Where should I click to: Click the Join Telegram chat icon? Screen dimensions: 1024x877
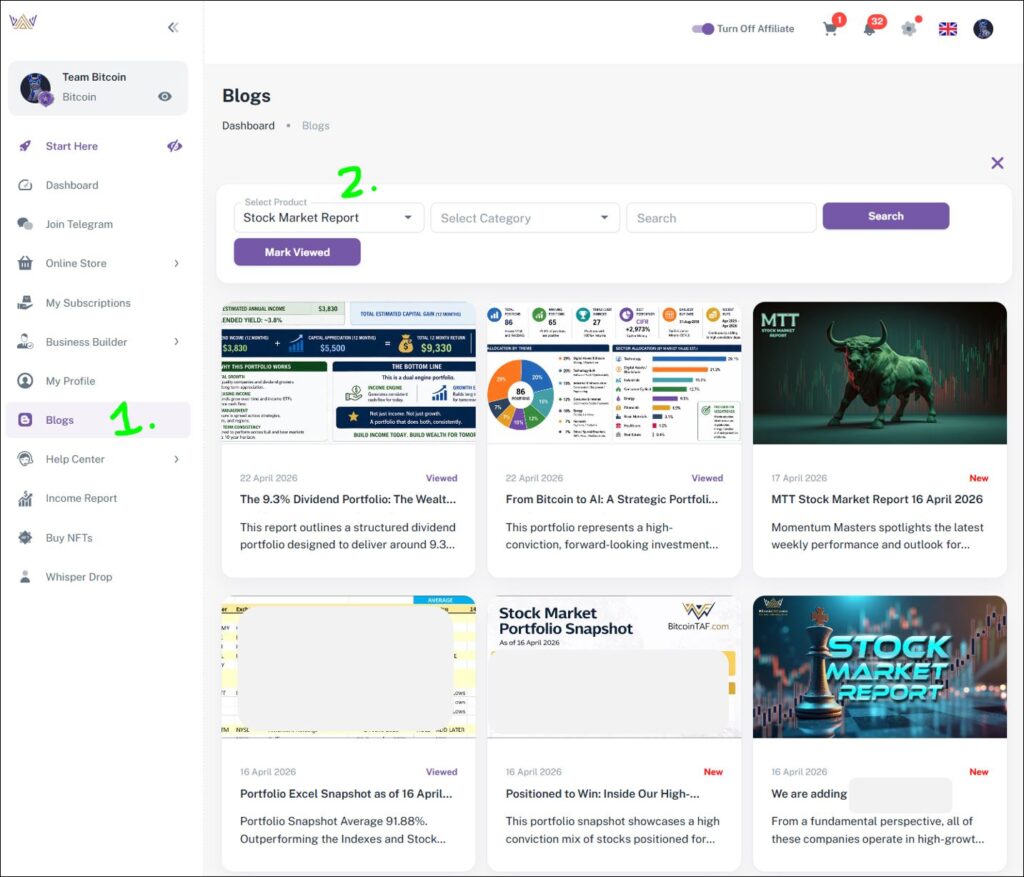coord(25,224)
